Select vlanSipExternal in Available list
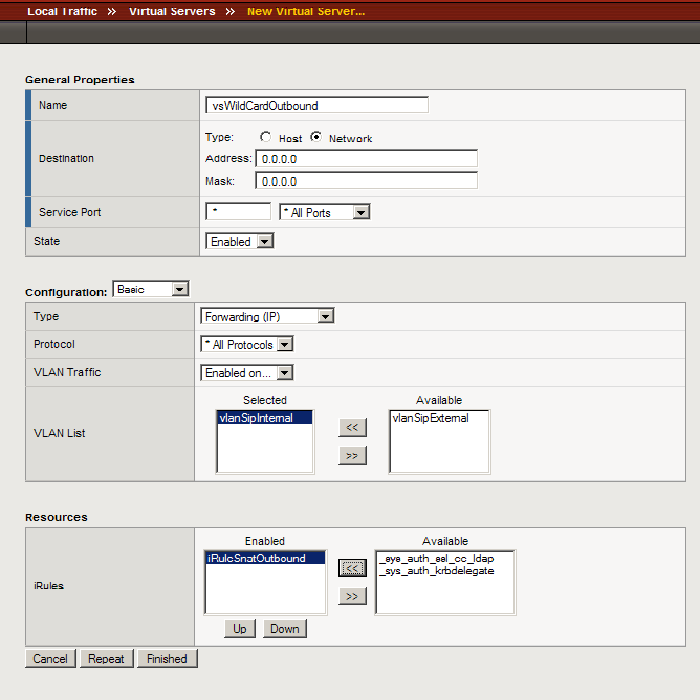The width and height of the screenshot is (700, 700). click(430, 418)
